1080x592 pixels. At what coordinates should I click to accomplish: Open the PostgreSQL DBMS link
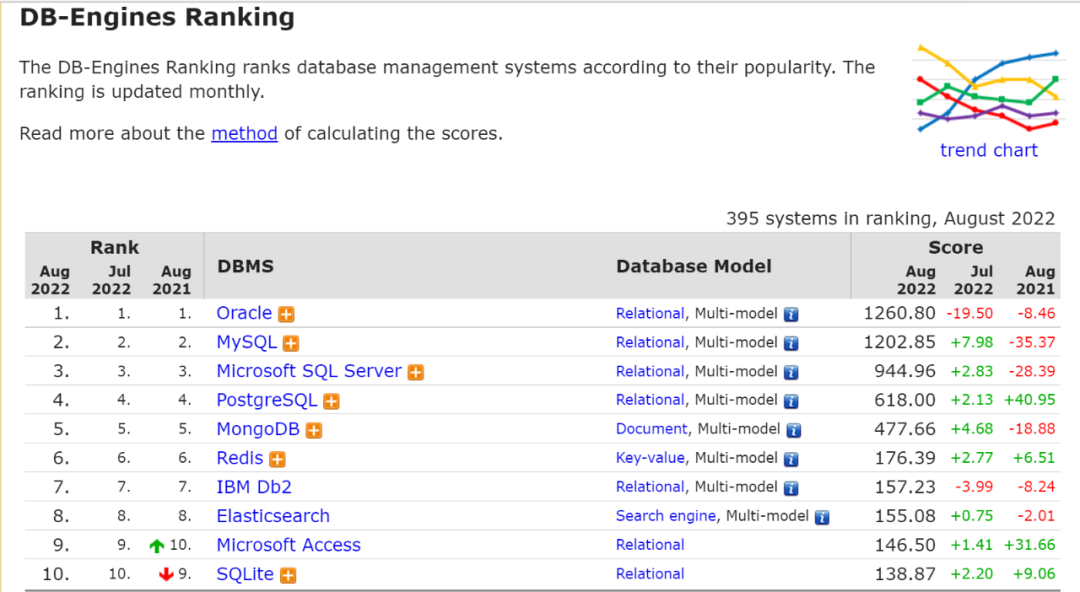(x=267, y=400)
